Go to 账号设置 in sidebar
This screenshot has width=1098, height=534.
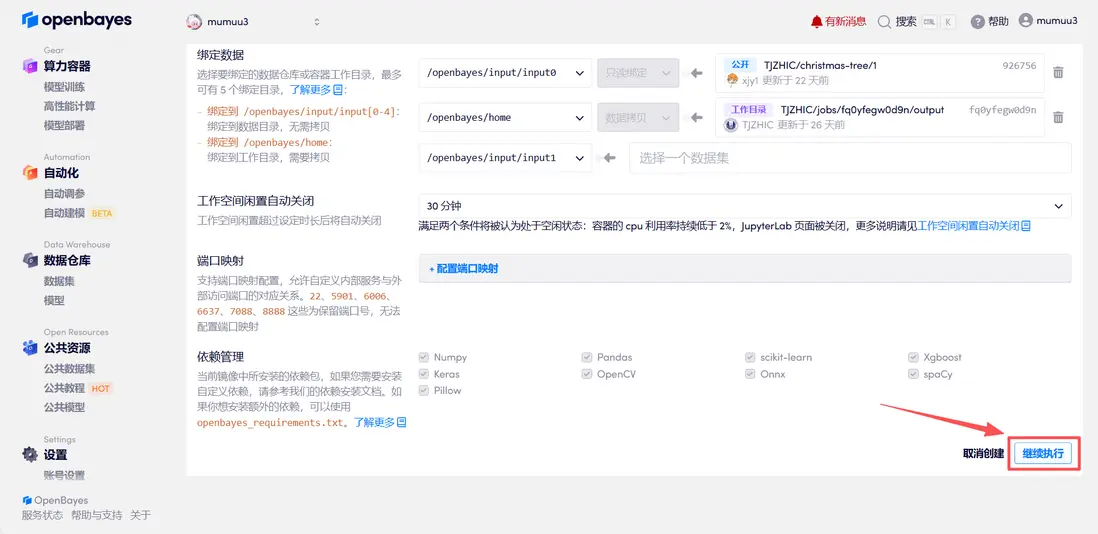point(64,476)
